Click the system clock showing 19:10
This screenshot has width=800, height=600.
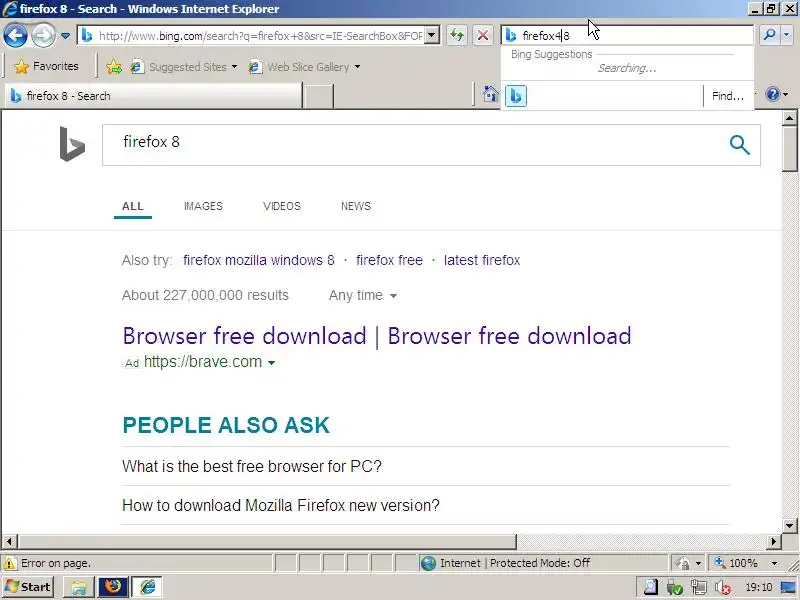(x=759, y=588)
